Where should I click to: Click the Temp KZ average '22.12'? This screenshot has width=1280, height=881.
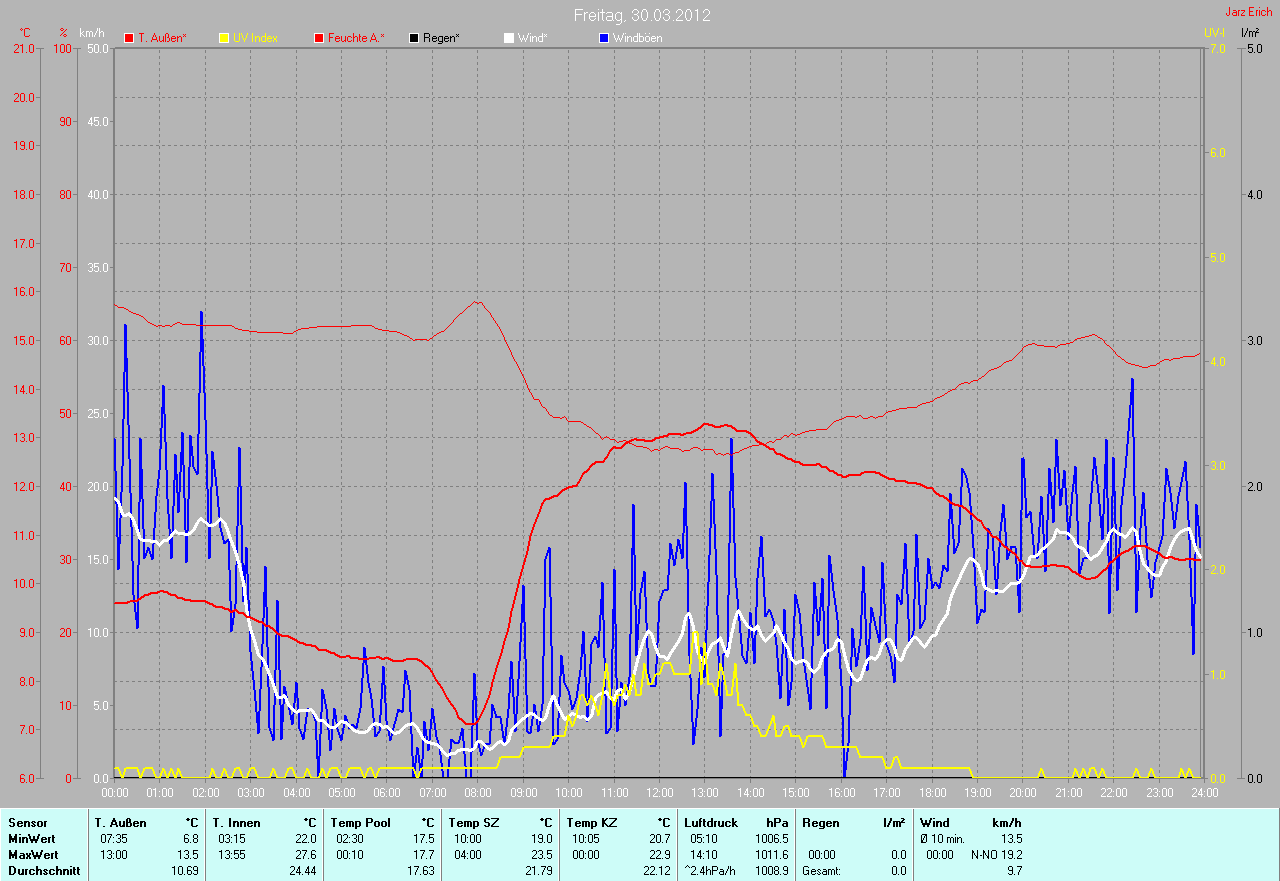(657, 871)
